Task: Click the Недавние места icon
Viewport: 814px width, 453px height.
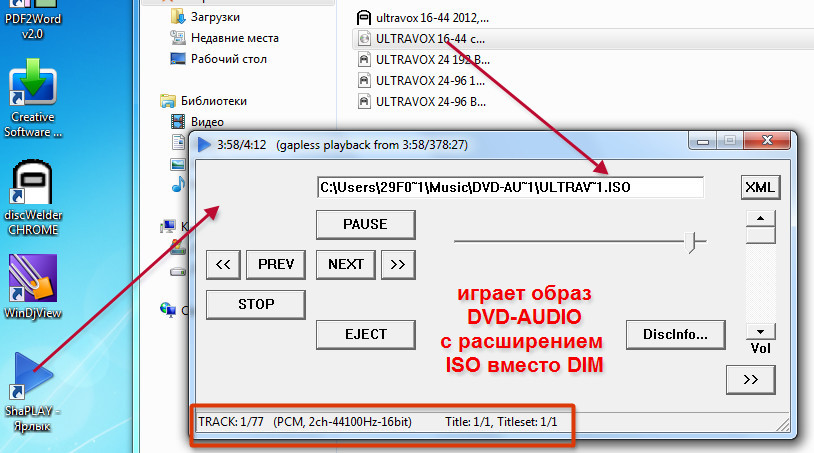Action: [178, 38]
